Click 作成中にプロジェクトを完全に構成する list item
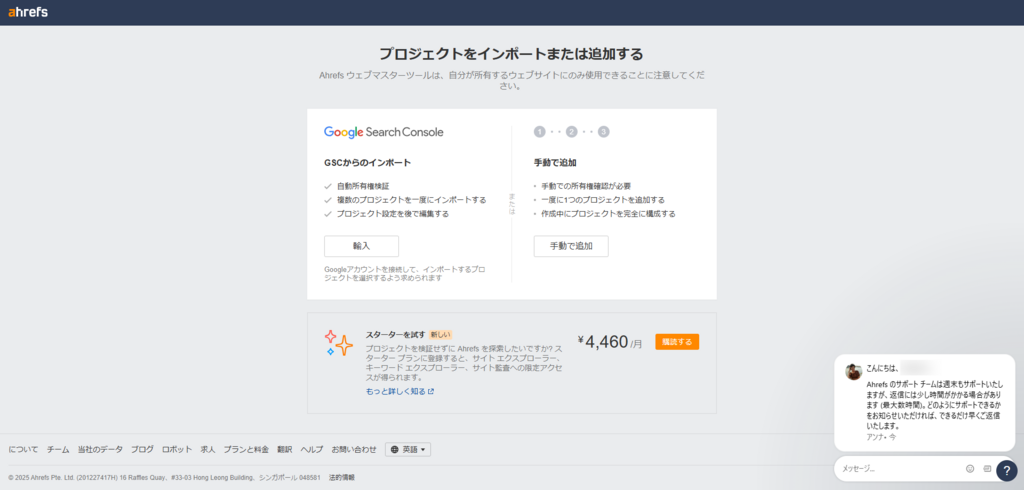1024x490 pixels. click(x=608, y=214)
